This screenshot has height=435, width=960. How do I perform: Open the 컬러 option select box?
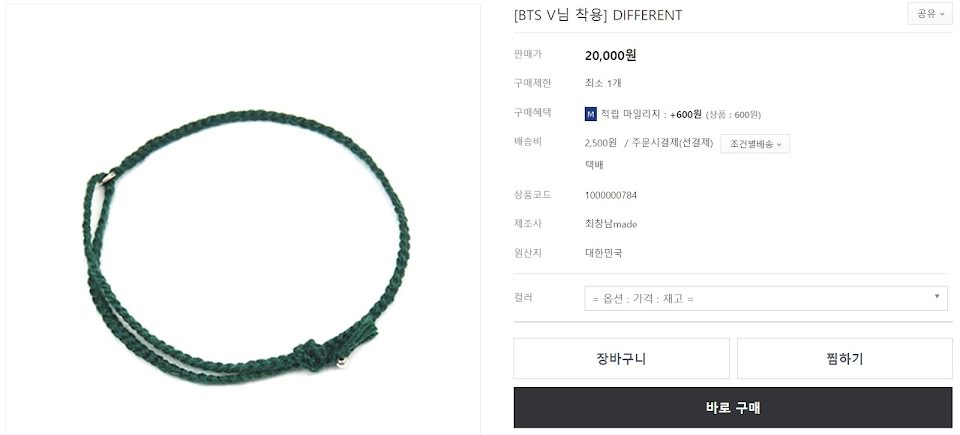point(765,298)
